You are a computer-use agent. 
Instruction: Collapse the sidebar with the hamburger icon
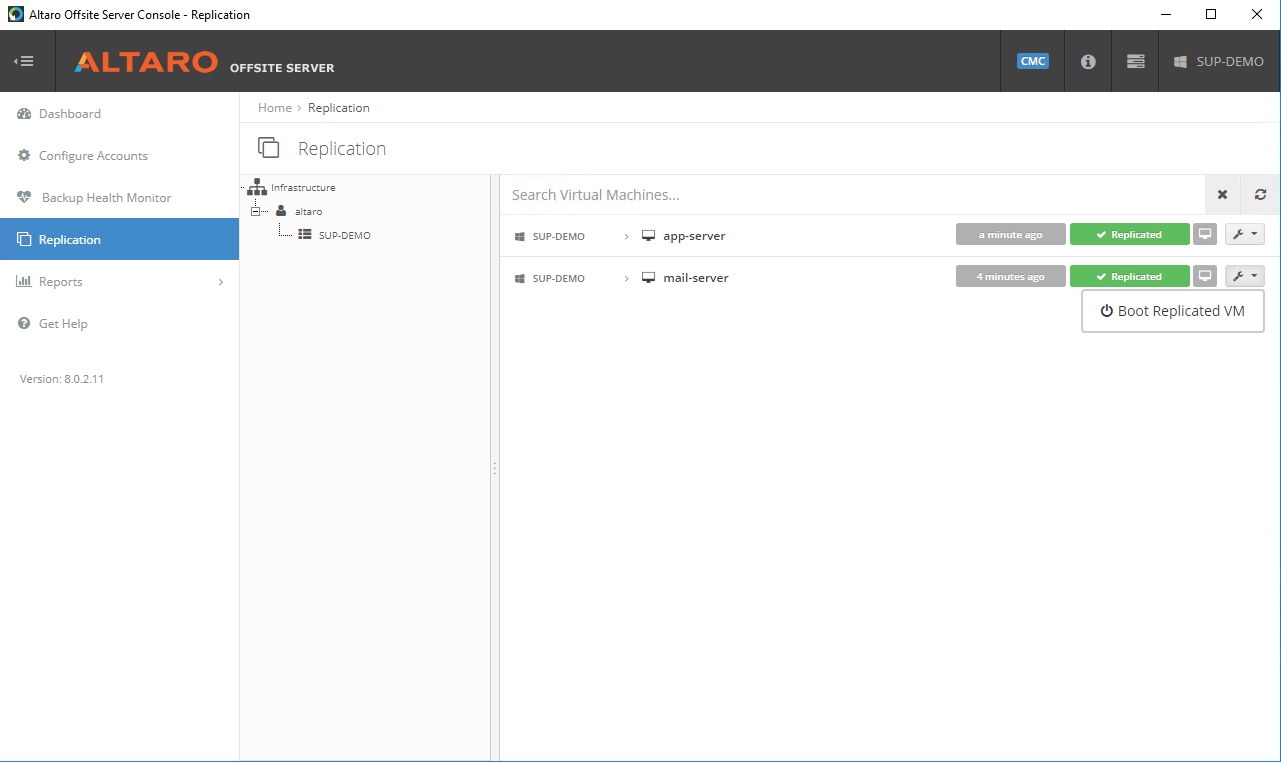pyautogui.click(x=24, y=61)
